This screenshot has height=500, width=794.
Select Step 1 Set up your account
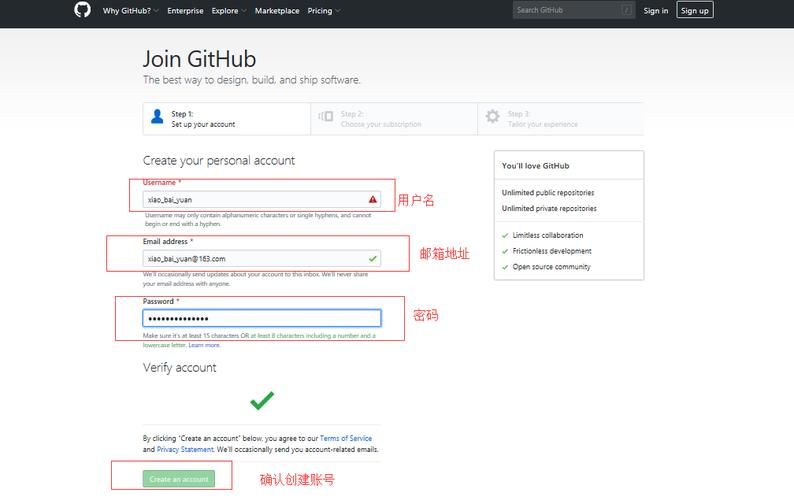[x=226, y=119]
